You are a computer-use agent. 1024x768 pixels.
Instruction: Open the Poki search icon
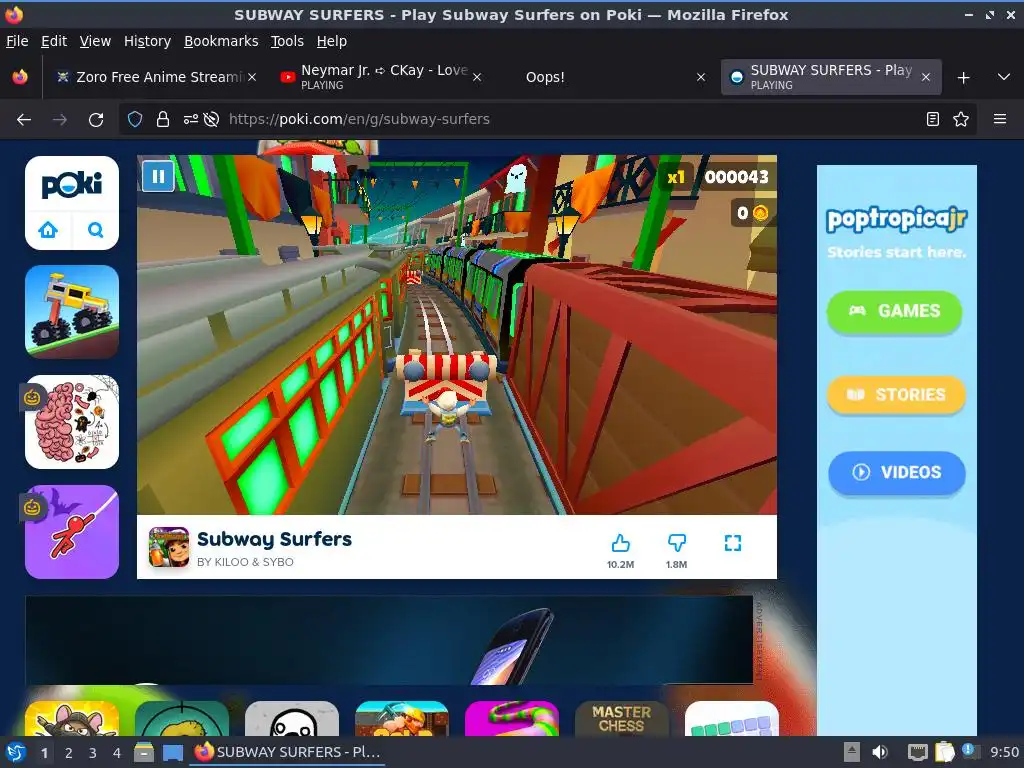pos(95,230)
